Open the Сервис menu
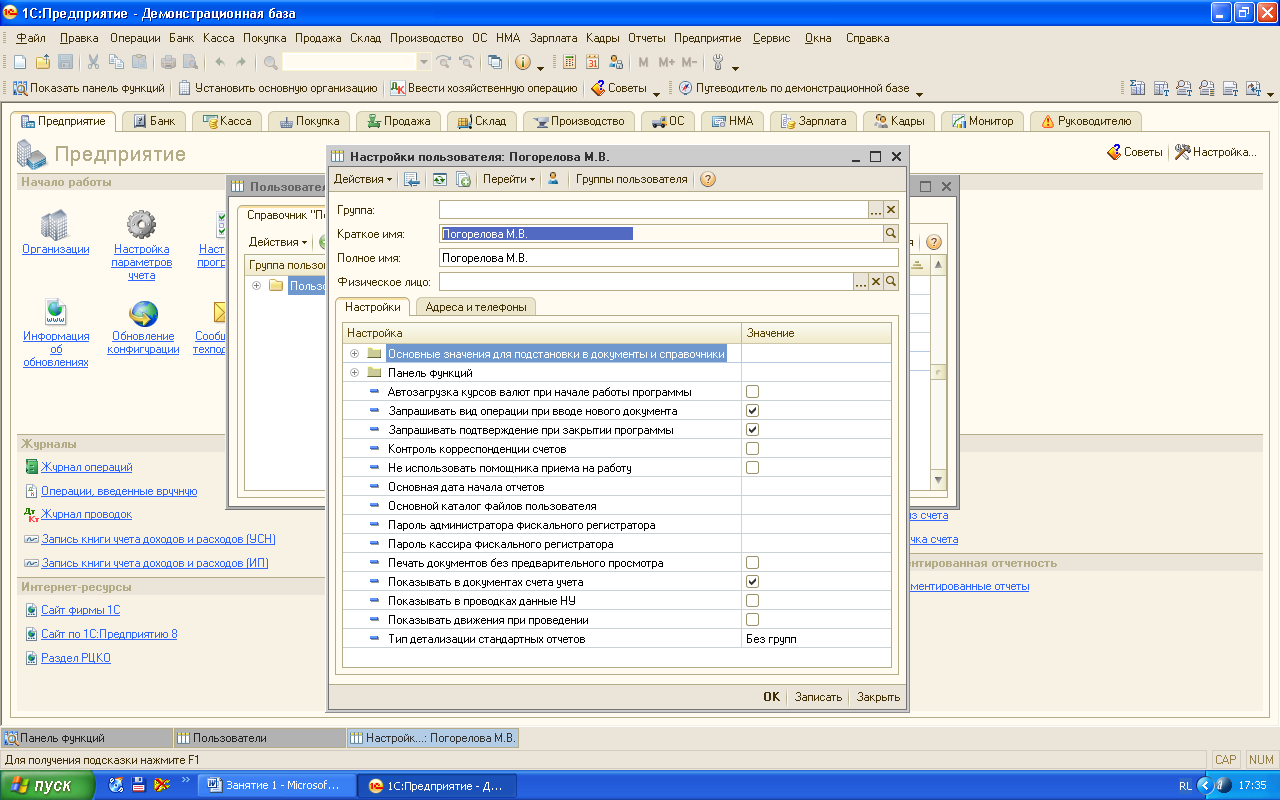The image size is (1280, 800). point(771,38)
